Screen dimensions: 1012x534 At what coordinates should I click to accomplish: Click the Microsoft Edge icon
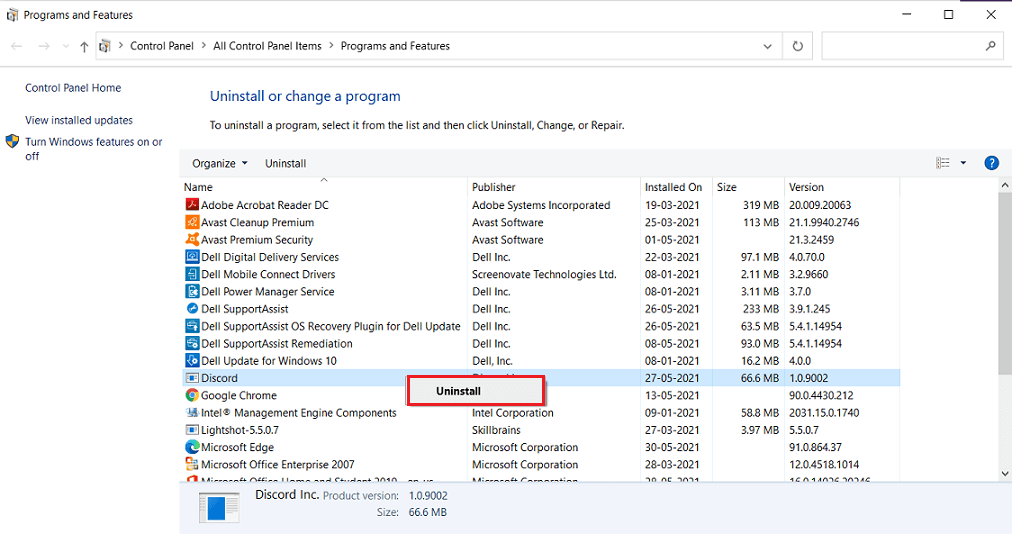point(192,447)
